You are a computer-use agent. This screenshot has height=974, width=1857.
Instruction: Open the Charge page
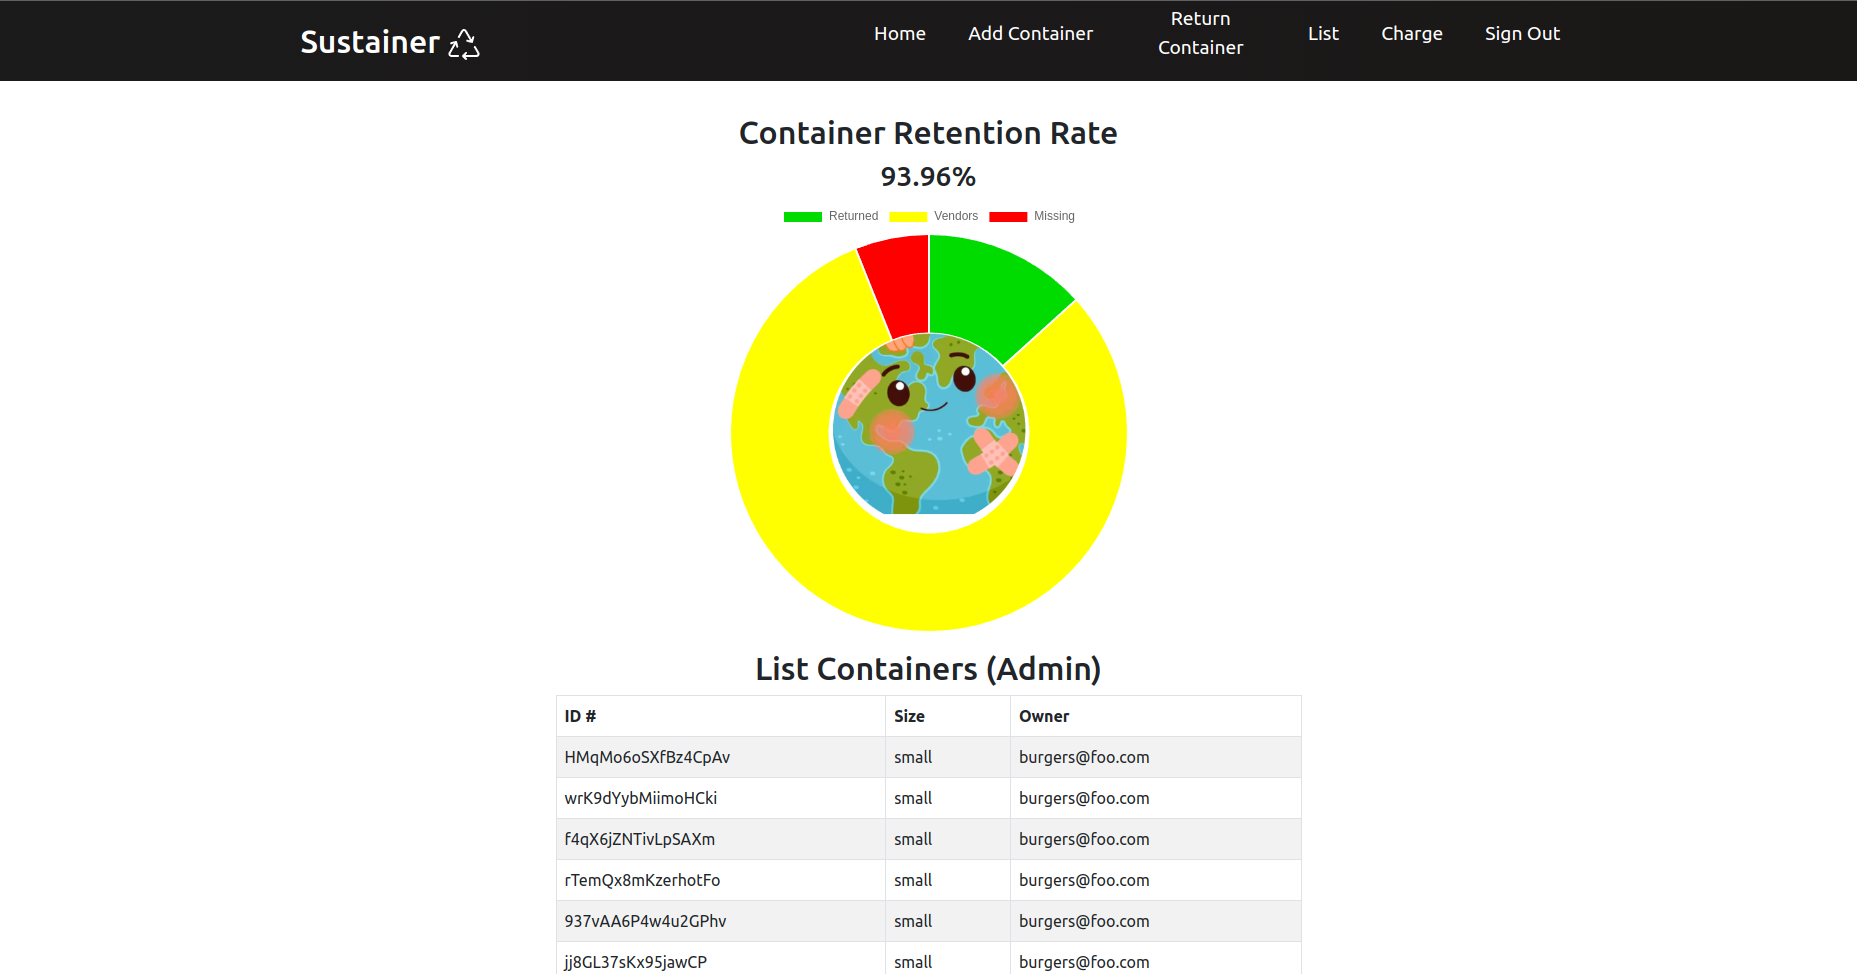[x=1411, y=34]
